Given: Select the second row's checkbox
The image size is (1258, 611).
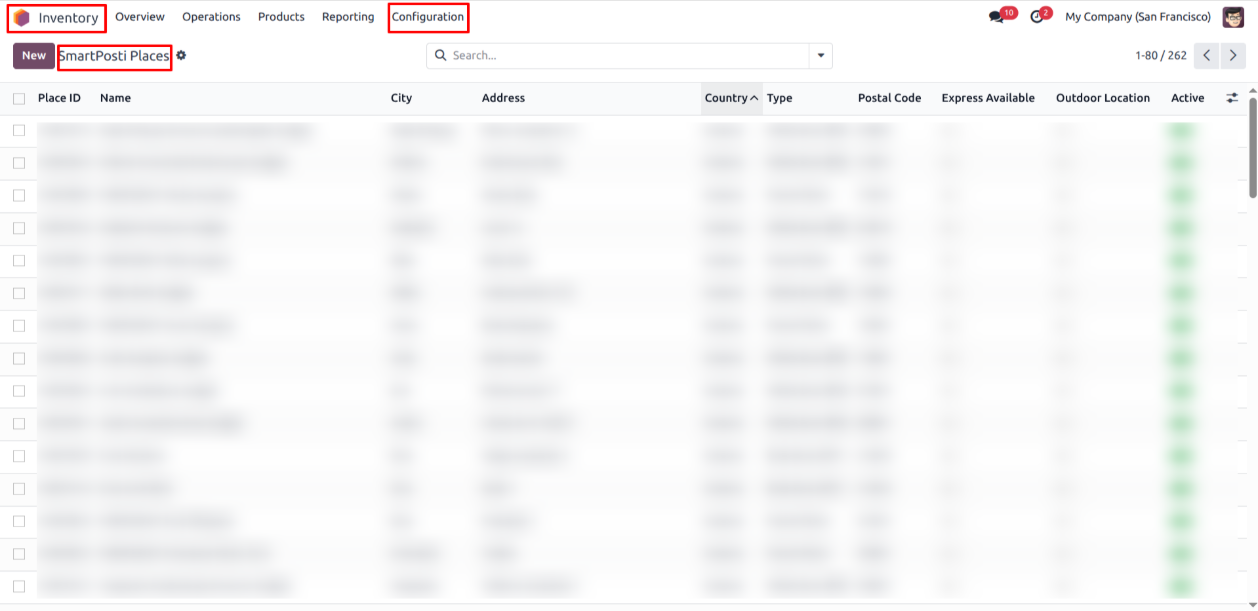Looking at the screenshot, I should (19, 162).
